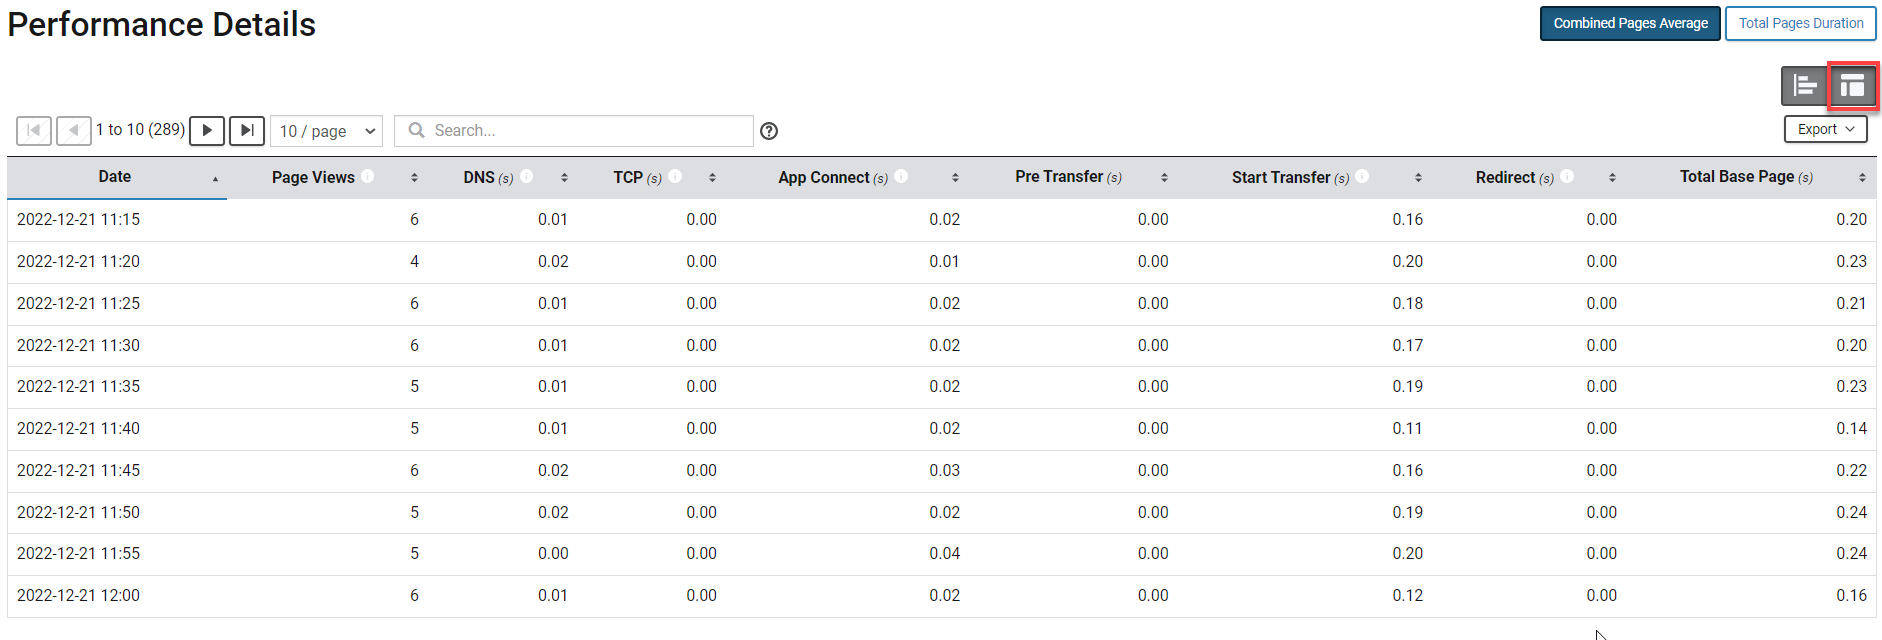This screenshot has height=640, width=1882.
Task: Select the Combined Pages Average view
Action: point(1630,23)
